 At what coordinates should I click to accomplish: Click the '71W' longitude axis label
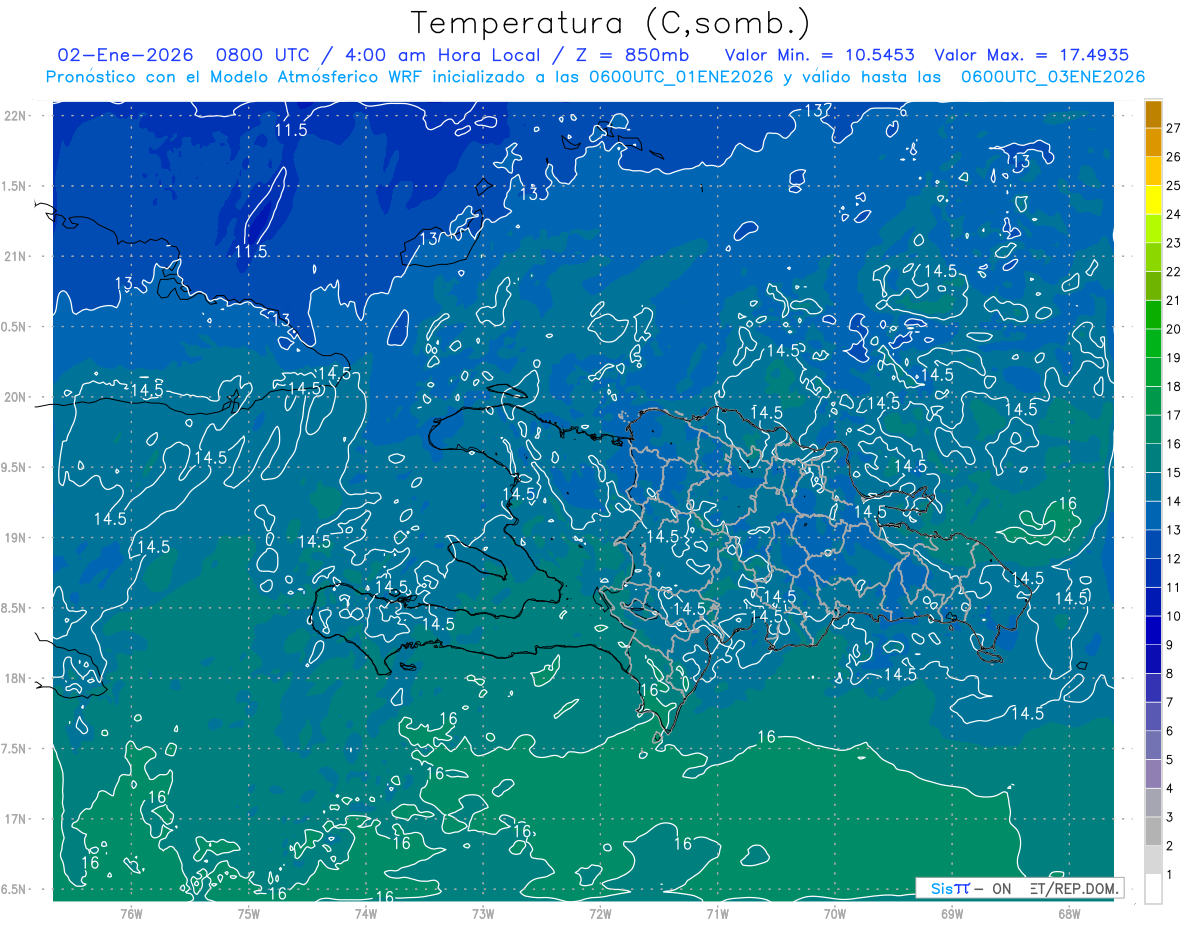tap(717, 913)
